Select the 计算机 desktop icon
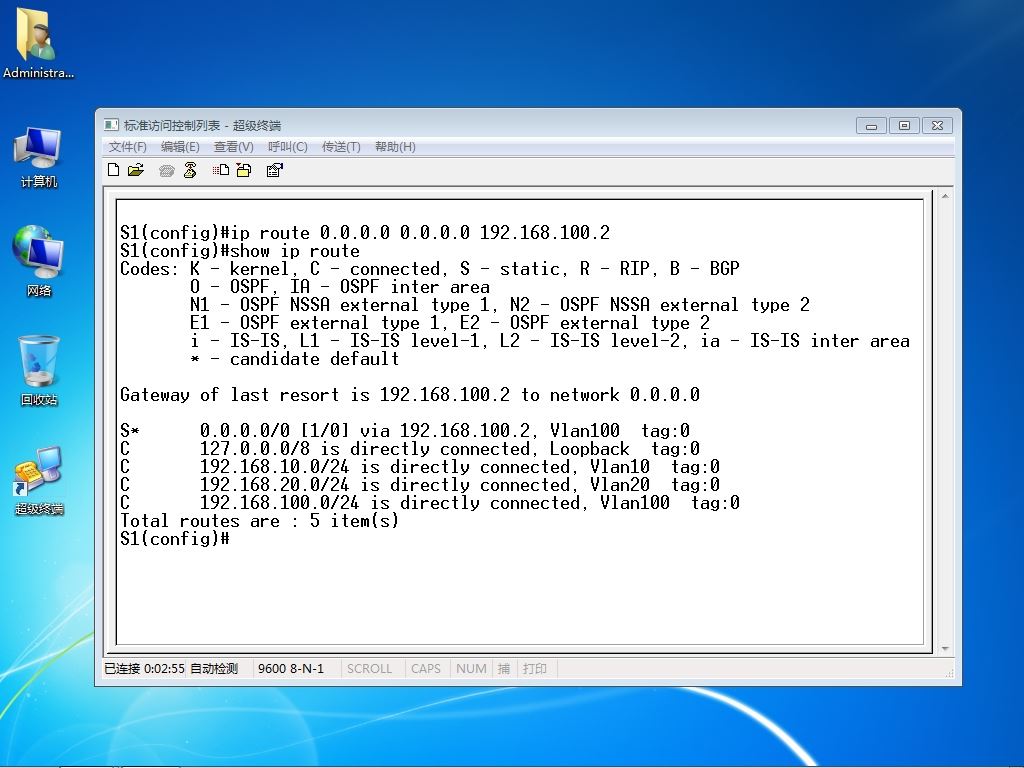1024x768 pixels. tap(38, 157)
